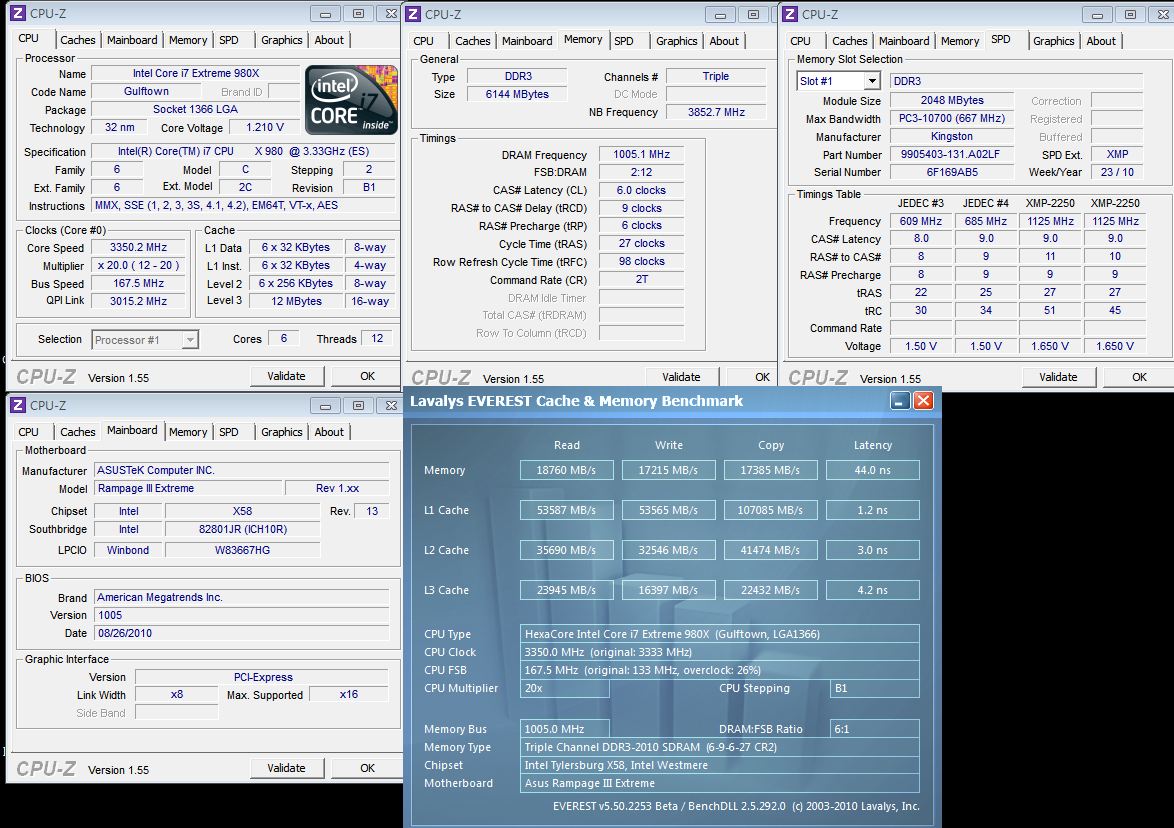The width and height of the screenshot is (1174, 828).
Task: Click Validate in the Mainboard window
Action: tap(286, 767)
